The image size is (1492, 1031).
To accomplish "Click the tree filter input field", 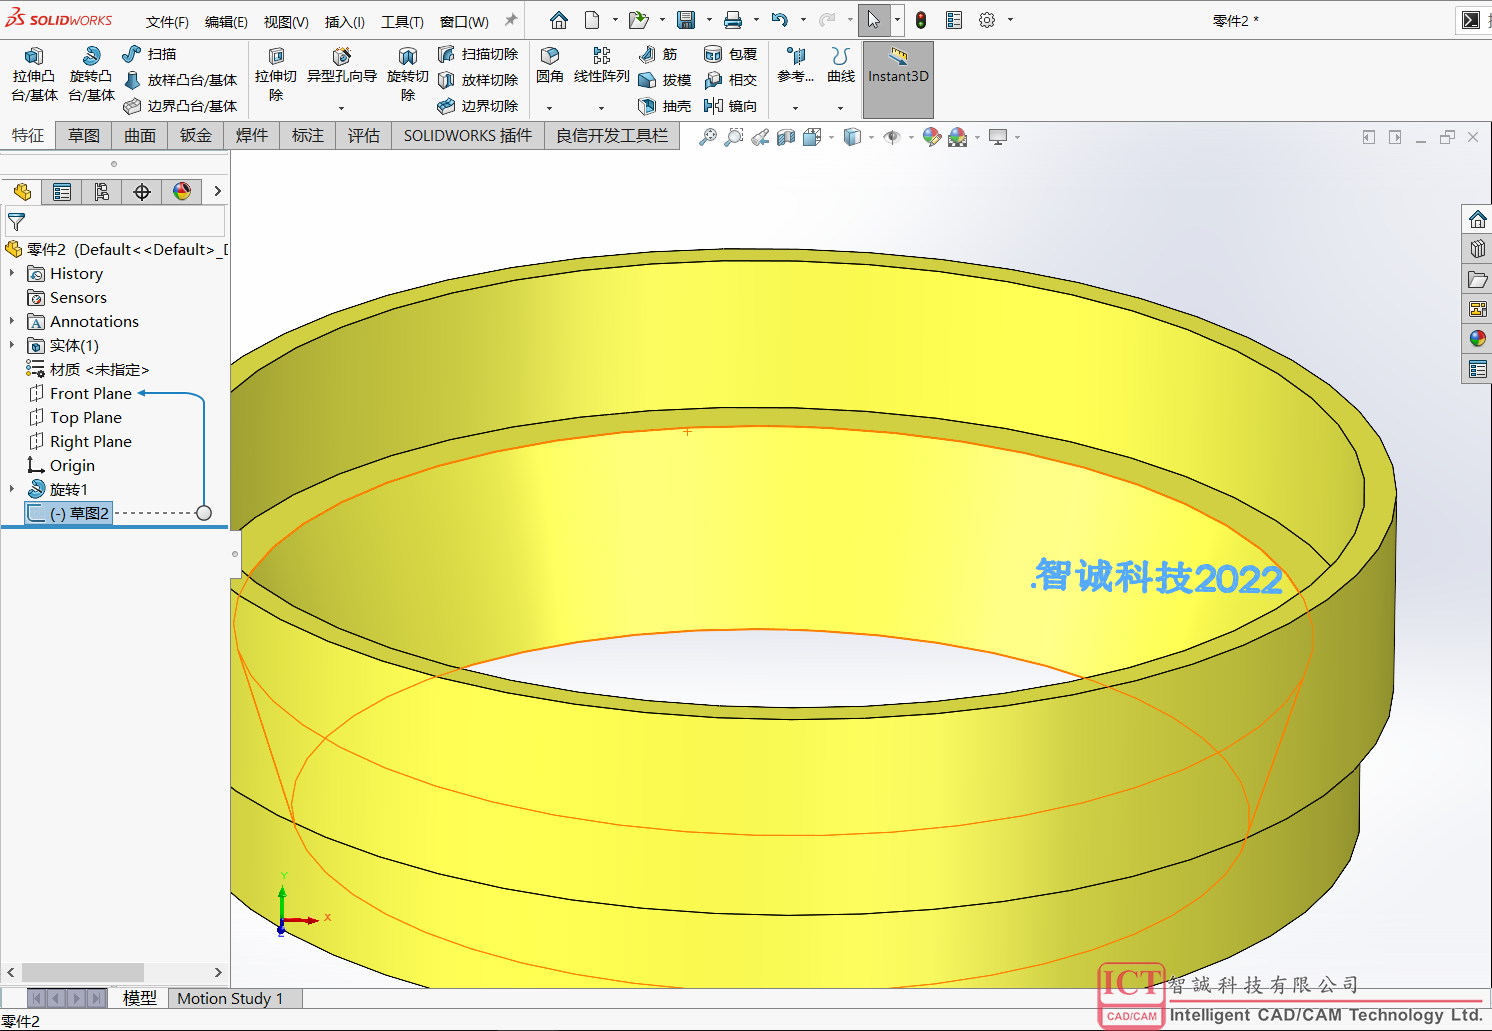I will (115, 221).
